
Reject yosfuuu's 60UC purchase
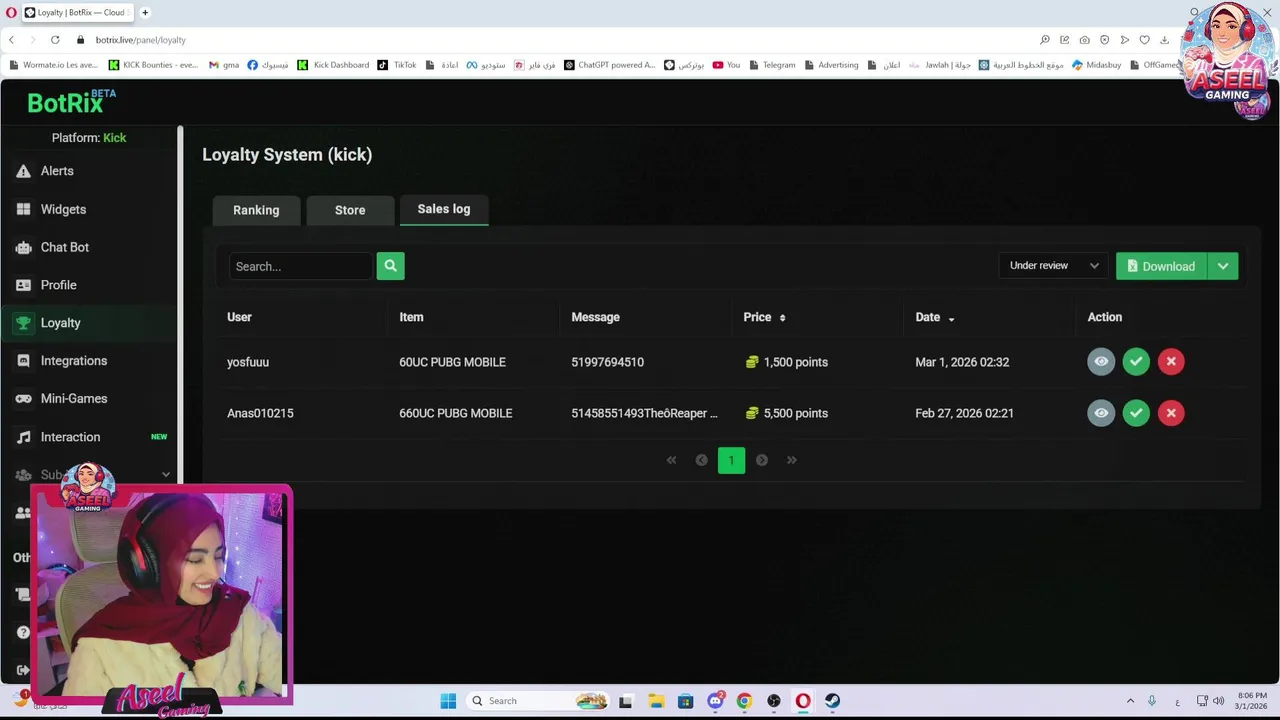pos(1171,362)
